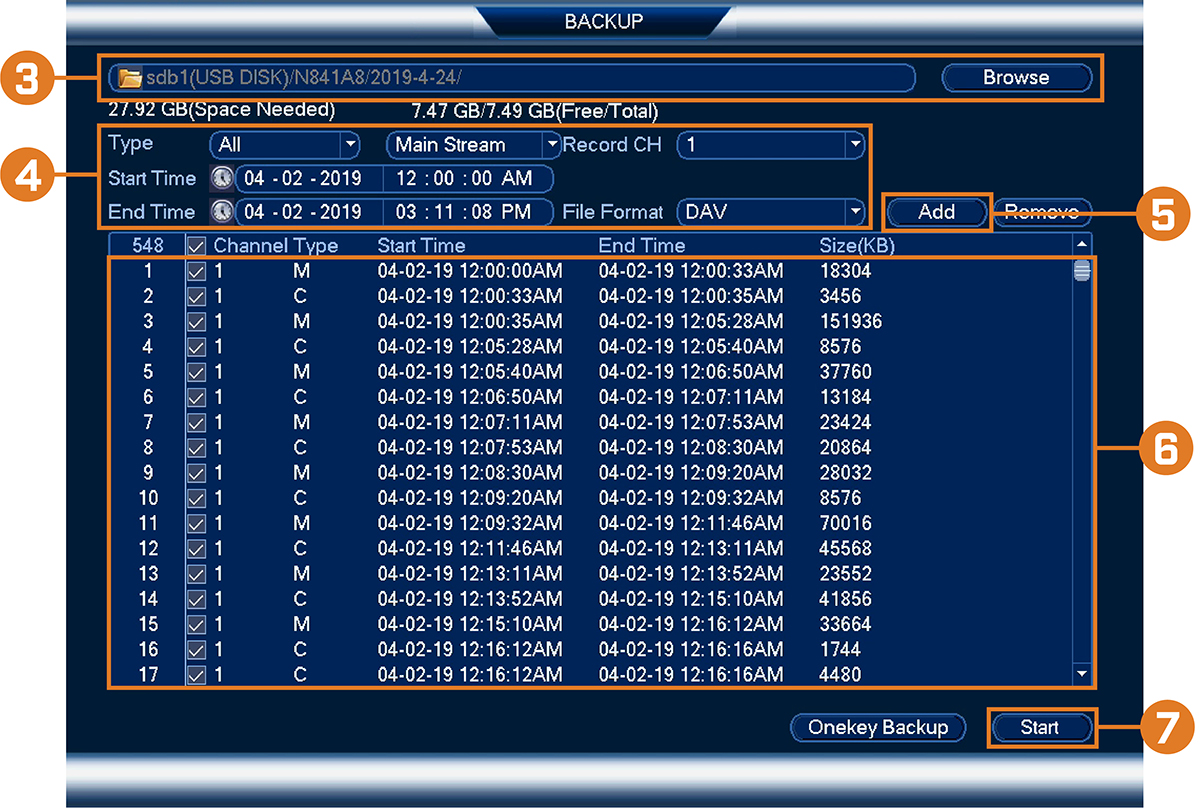This screenshot has width=1200, height=808.
Task: Click scroll up arrow above file list
Action: 1082,244
